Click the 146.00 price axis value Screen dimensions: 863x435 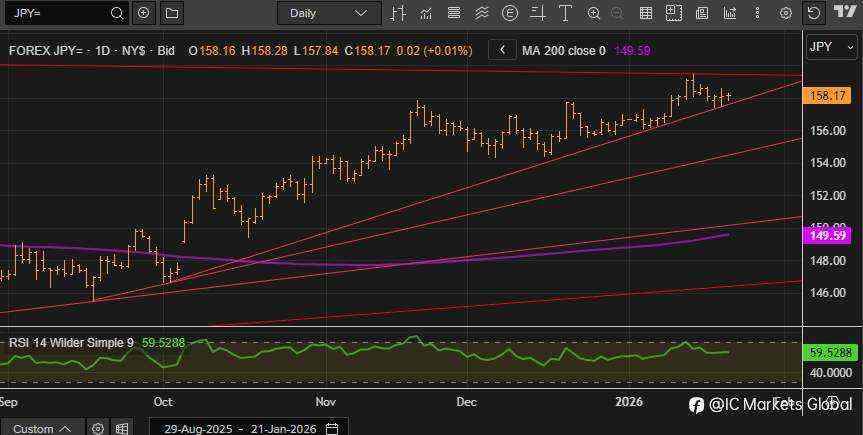[828, 292]
